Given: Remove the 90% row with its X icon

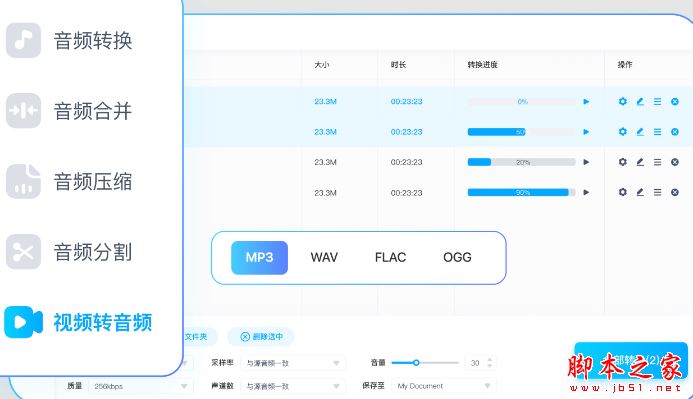Looking at the screenshot, I should [675, 192].
